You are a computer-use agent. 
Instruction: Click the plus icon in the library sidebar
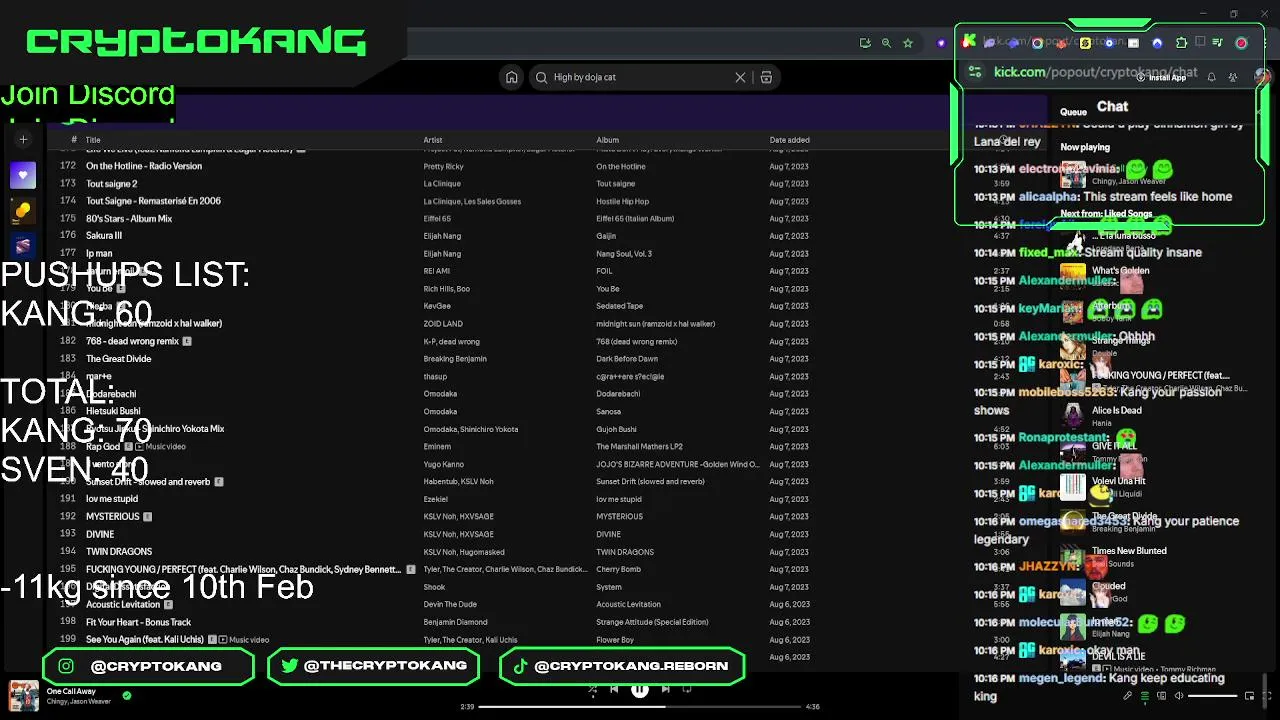point(23,140)
